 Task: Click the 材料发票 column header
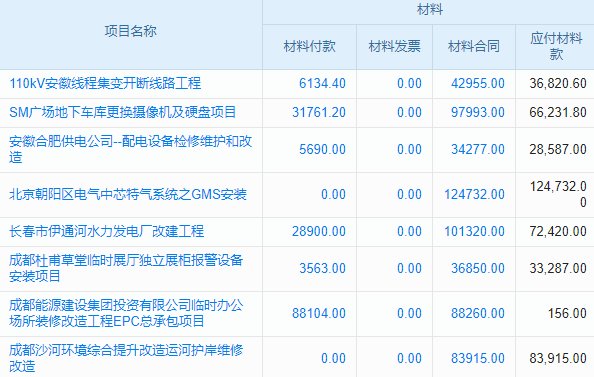[x=394, y=47]
